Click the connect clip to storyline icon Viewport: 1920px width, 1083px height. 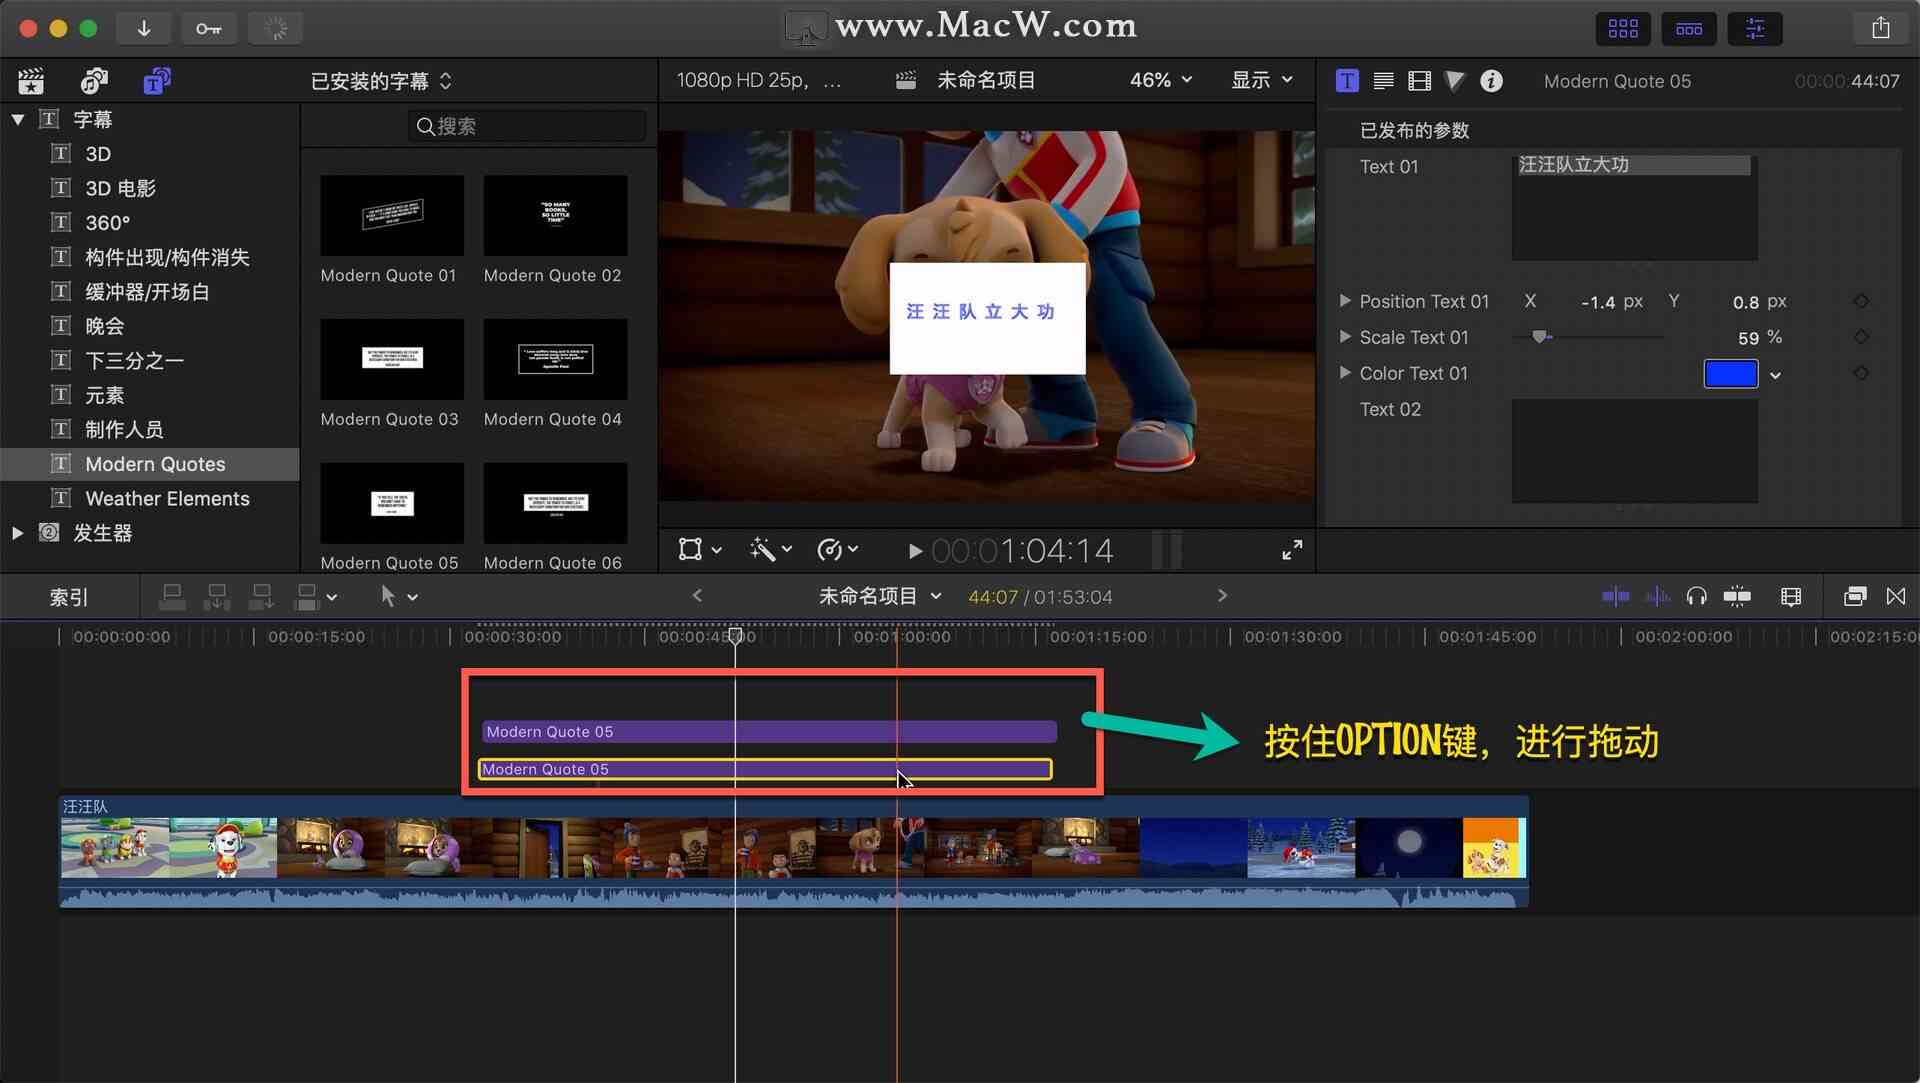[172, 597]
